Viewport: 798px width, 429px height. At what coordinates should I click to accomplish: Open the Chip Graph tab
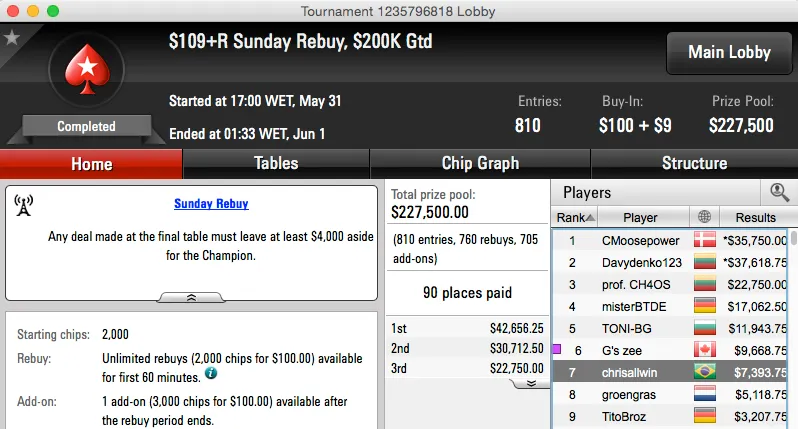click(x=480, y=163)
